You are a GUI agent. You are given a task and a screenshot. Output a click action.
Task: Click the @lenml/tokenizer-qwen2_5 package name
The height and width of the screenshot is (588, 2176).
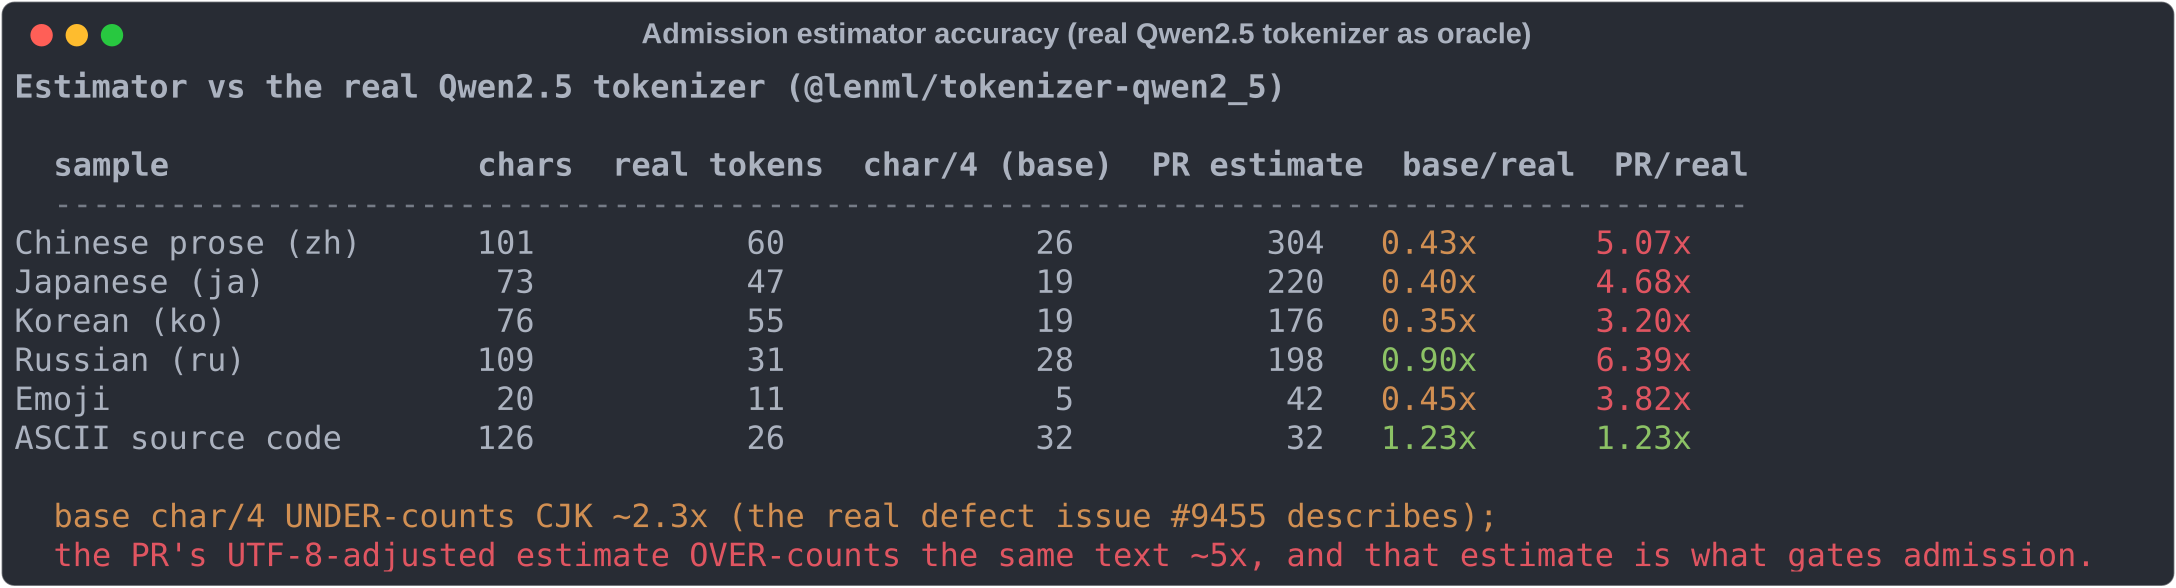1034,87
